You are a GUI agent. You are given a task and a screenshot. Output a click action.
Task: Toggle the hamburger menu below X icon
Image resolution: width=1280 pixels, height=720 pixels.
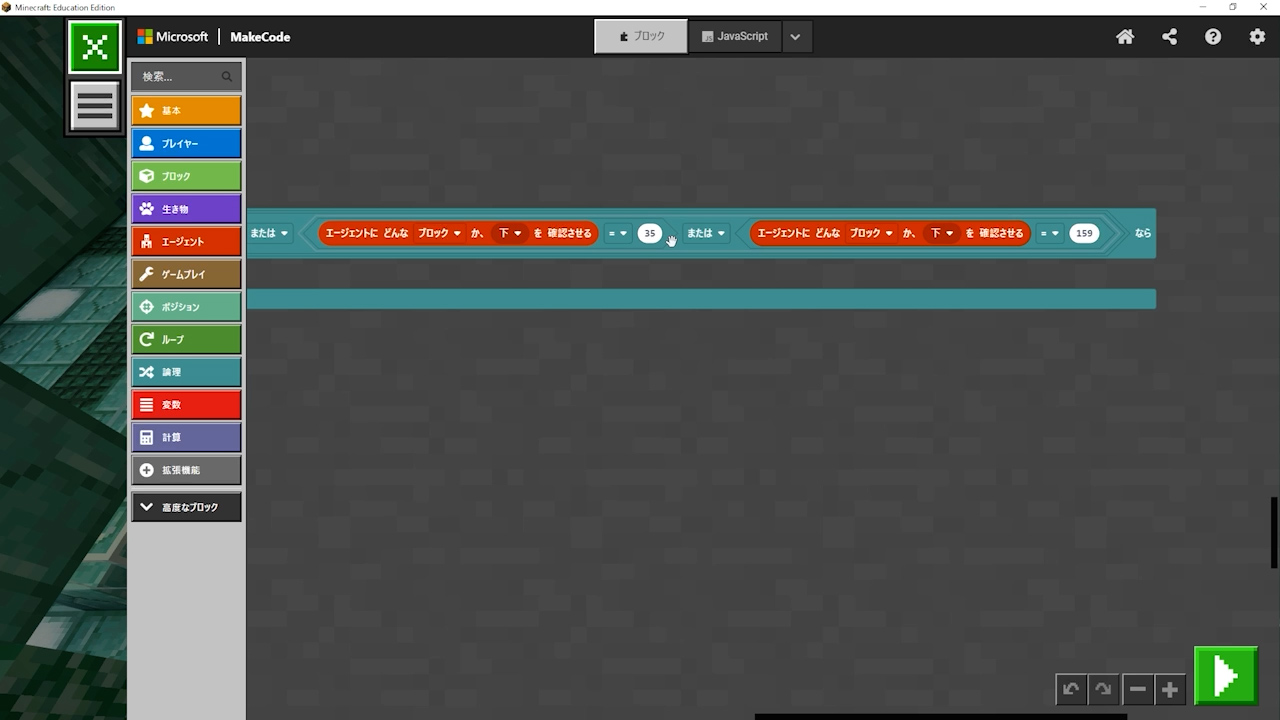pos(95,106)
